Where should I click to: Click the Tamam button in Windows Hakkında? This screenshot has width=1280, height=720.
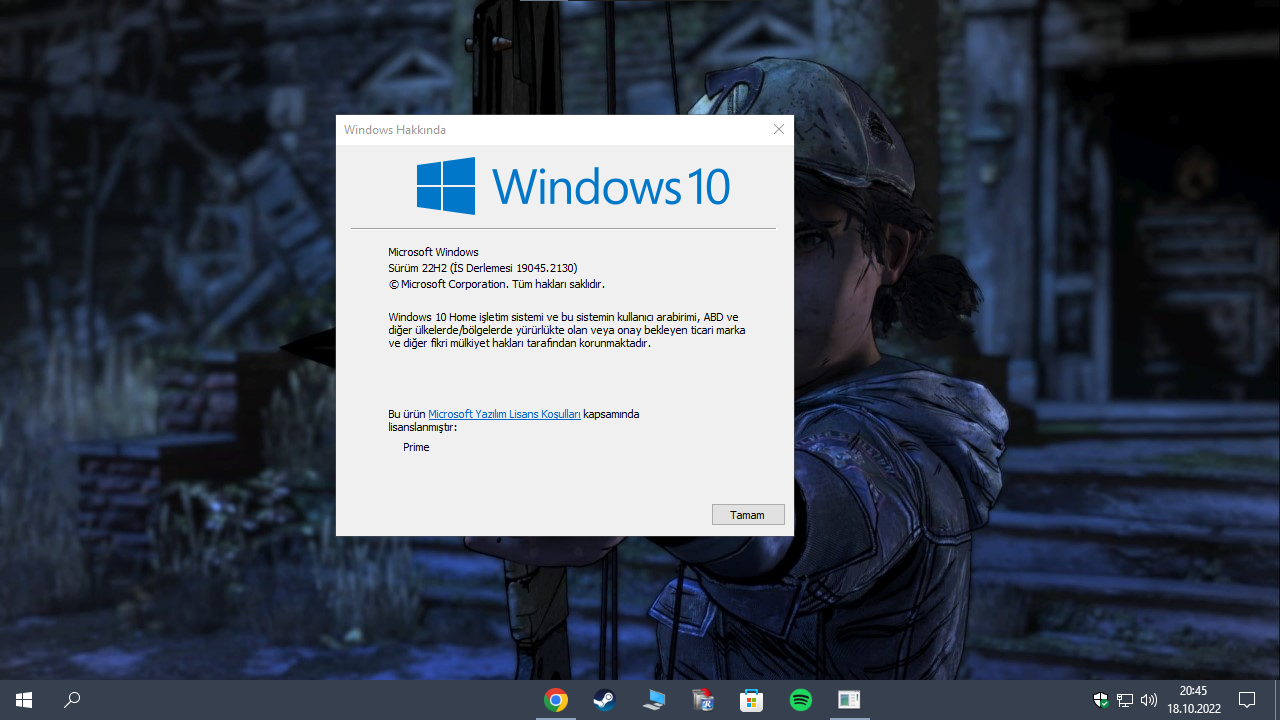coord(748,515)
